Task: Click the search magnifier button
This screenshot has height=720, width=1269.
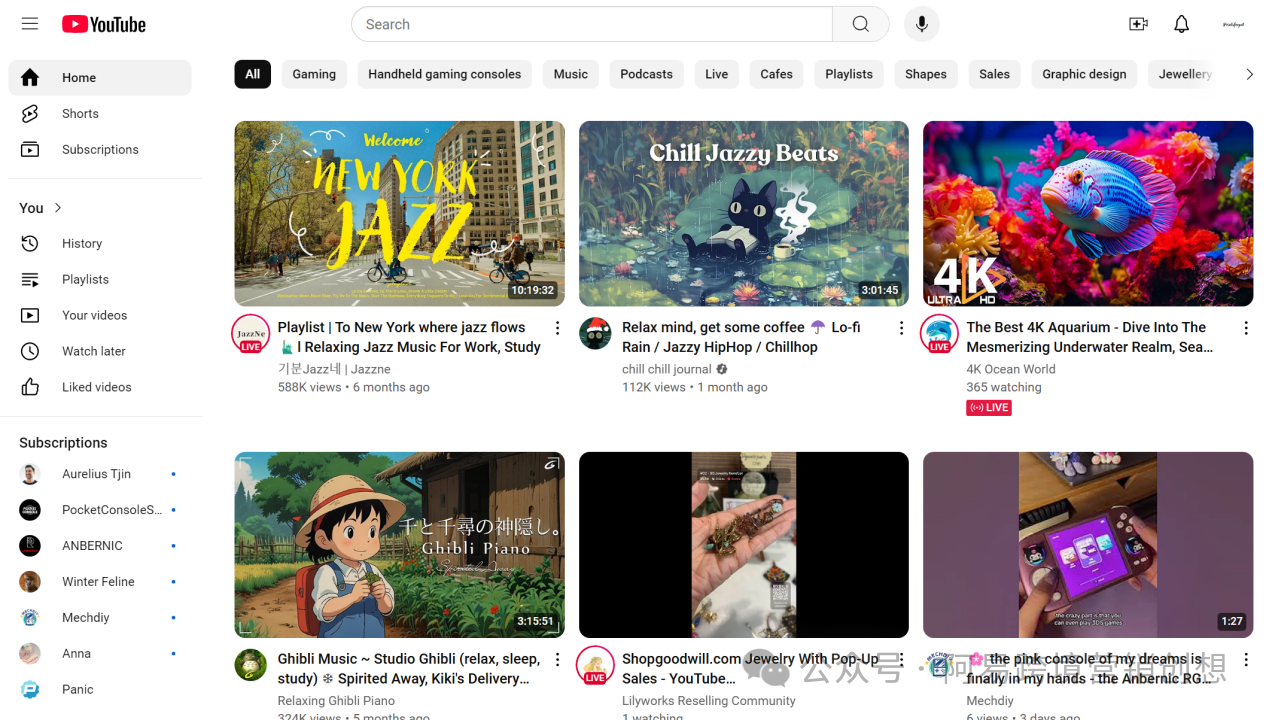Action: click(x=860, y=24)
